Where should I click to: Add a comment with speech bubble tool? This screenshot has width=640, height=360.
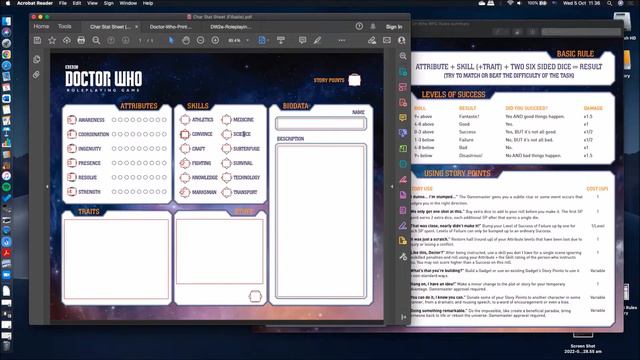point(302,40)
